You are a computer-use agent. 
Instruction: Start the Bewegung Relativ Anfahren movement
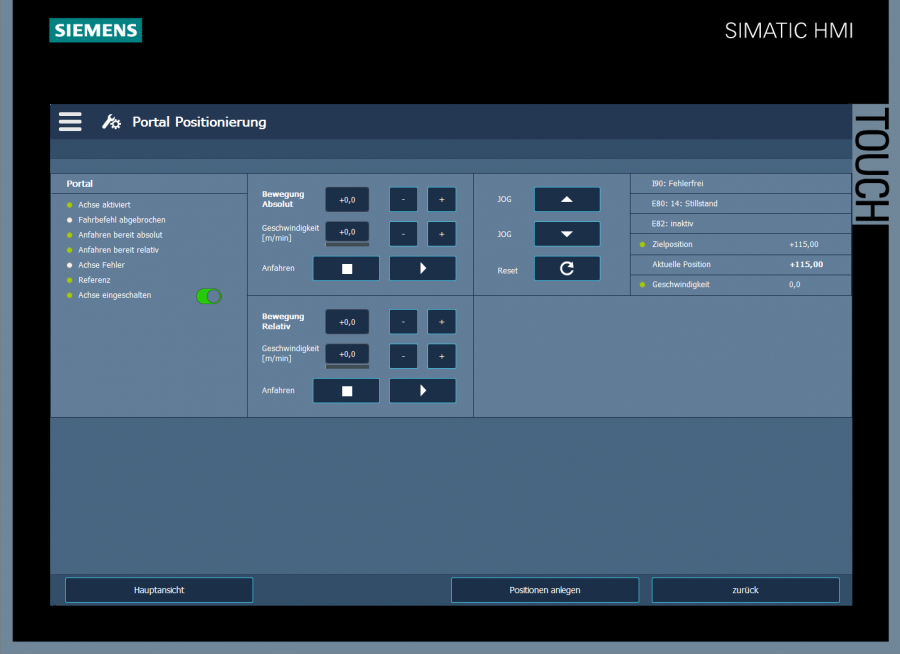tap(422, 391)
